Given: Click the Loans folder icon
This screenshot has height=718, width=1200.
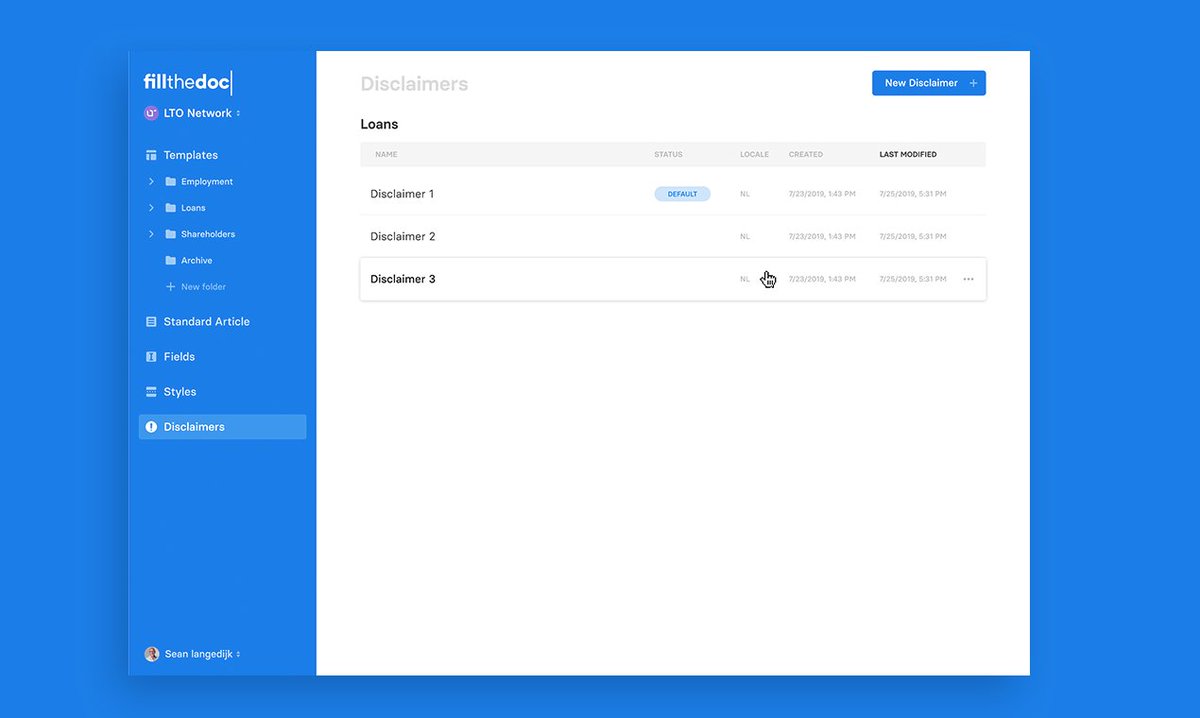Looking at the screenshot, I should pyautogui.click(x=170, y=208).
